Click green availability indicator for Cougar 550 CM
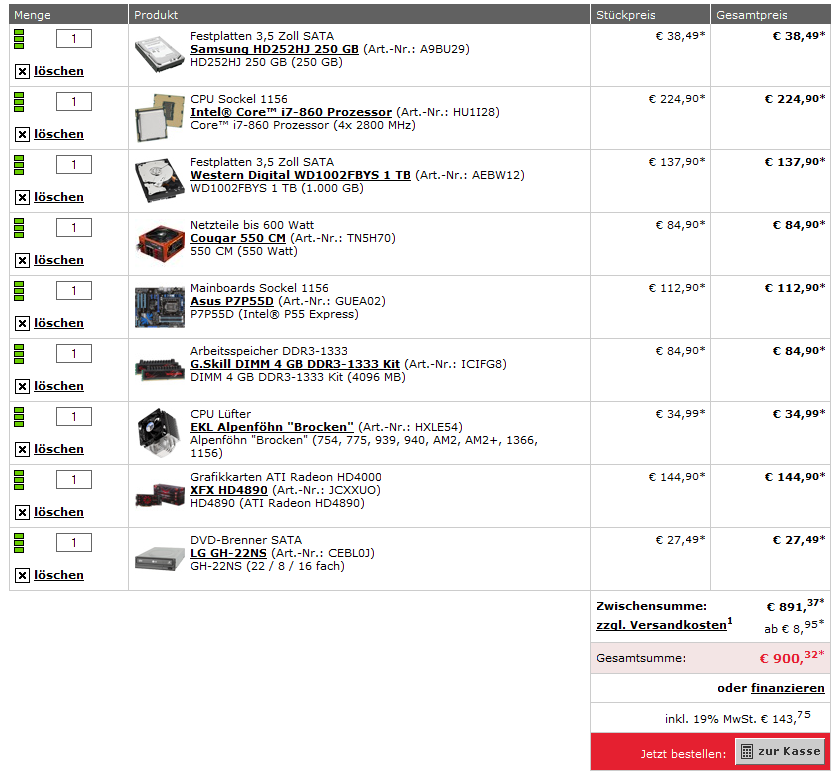Image resolution: width=836 pixels, height=779 pixels. pyautogui.click(x=19, y=228)
